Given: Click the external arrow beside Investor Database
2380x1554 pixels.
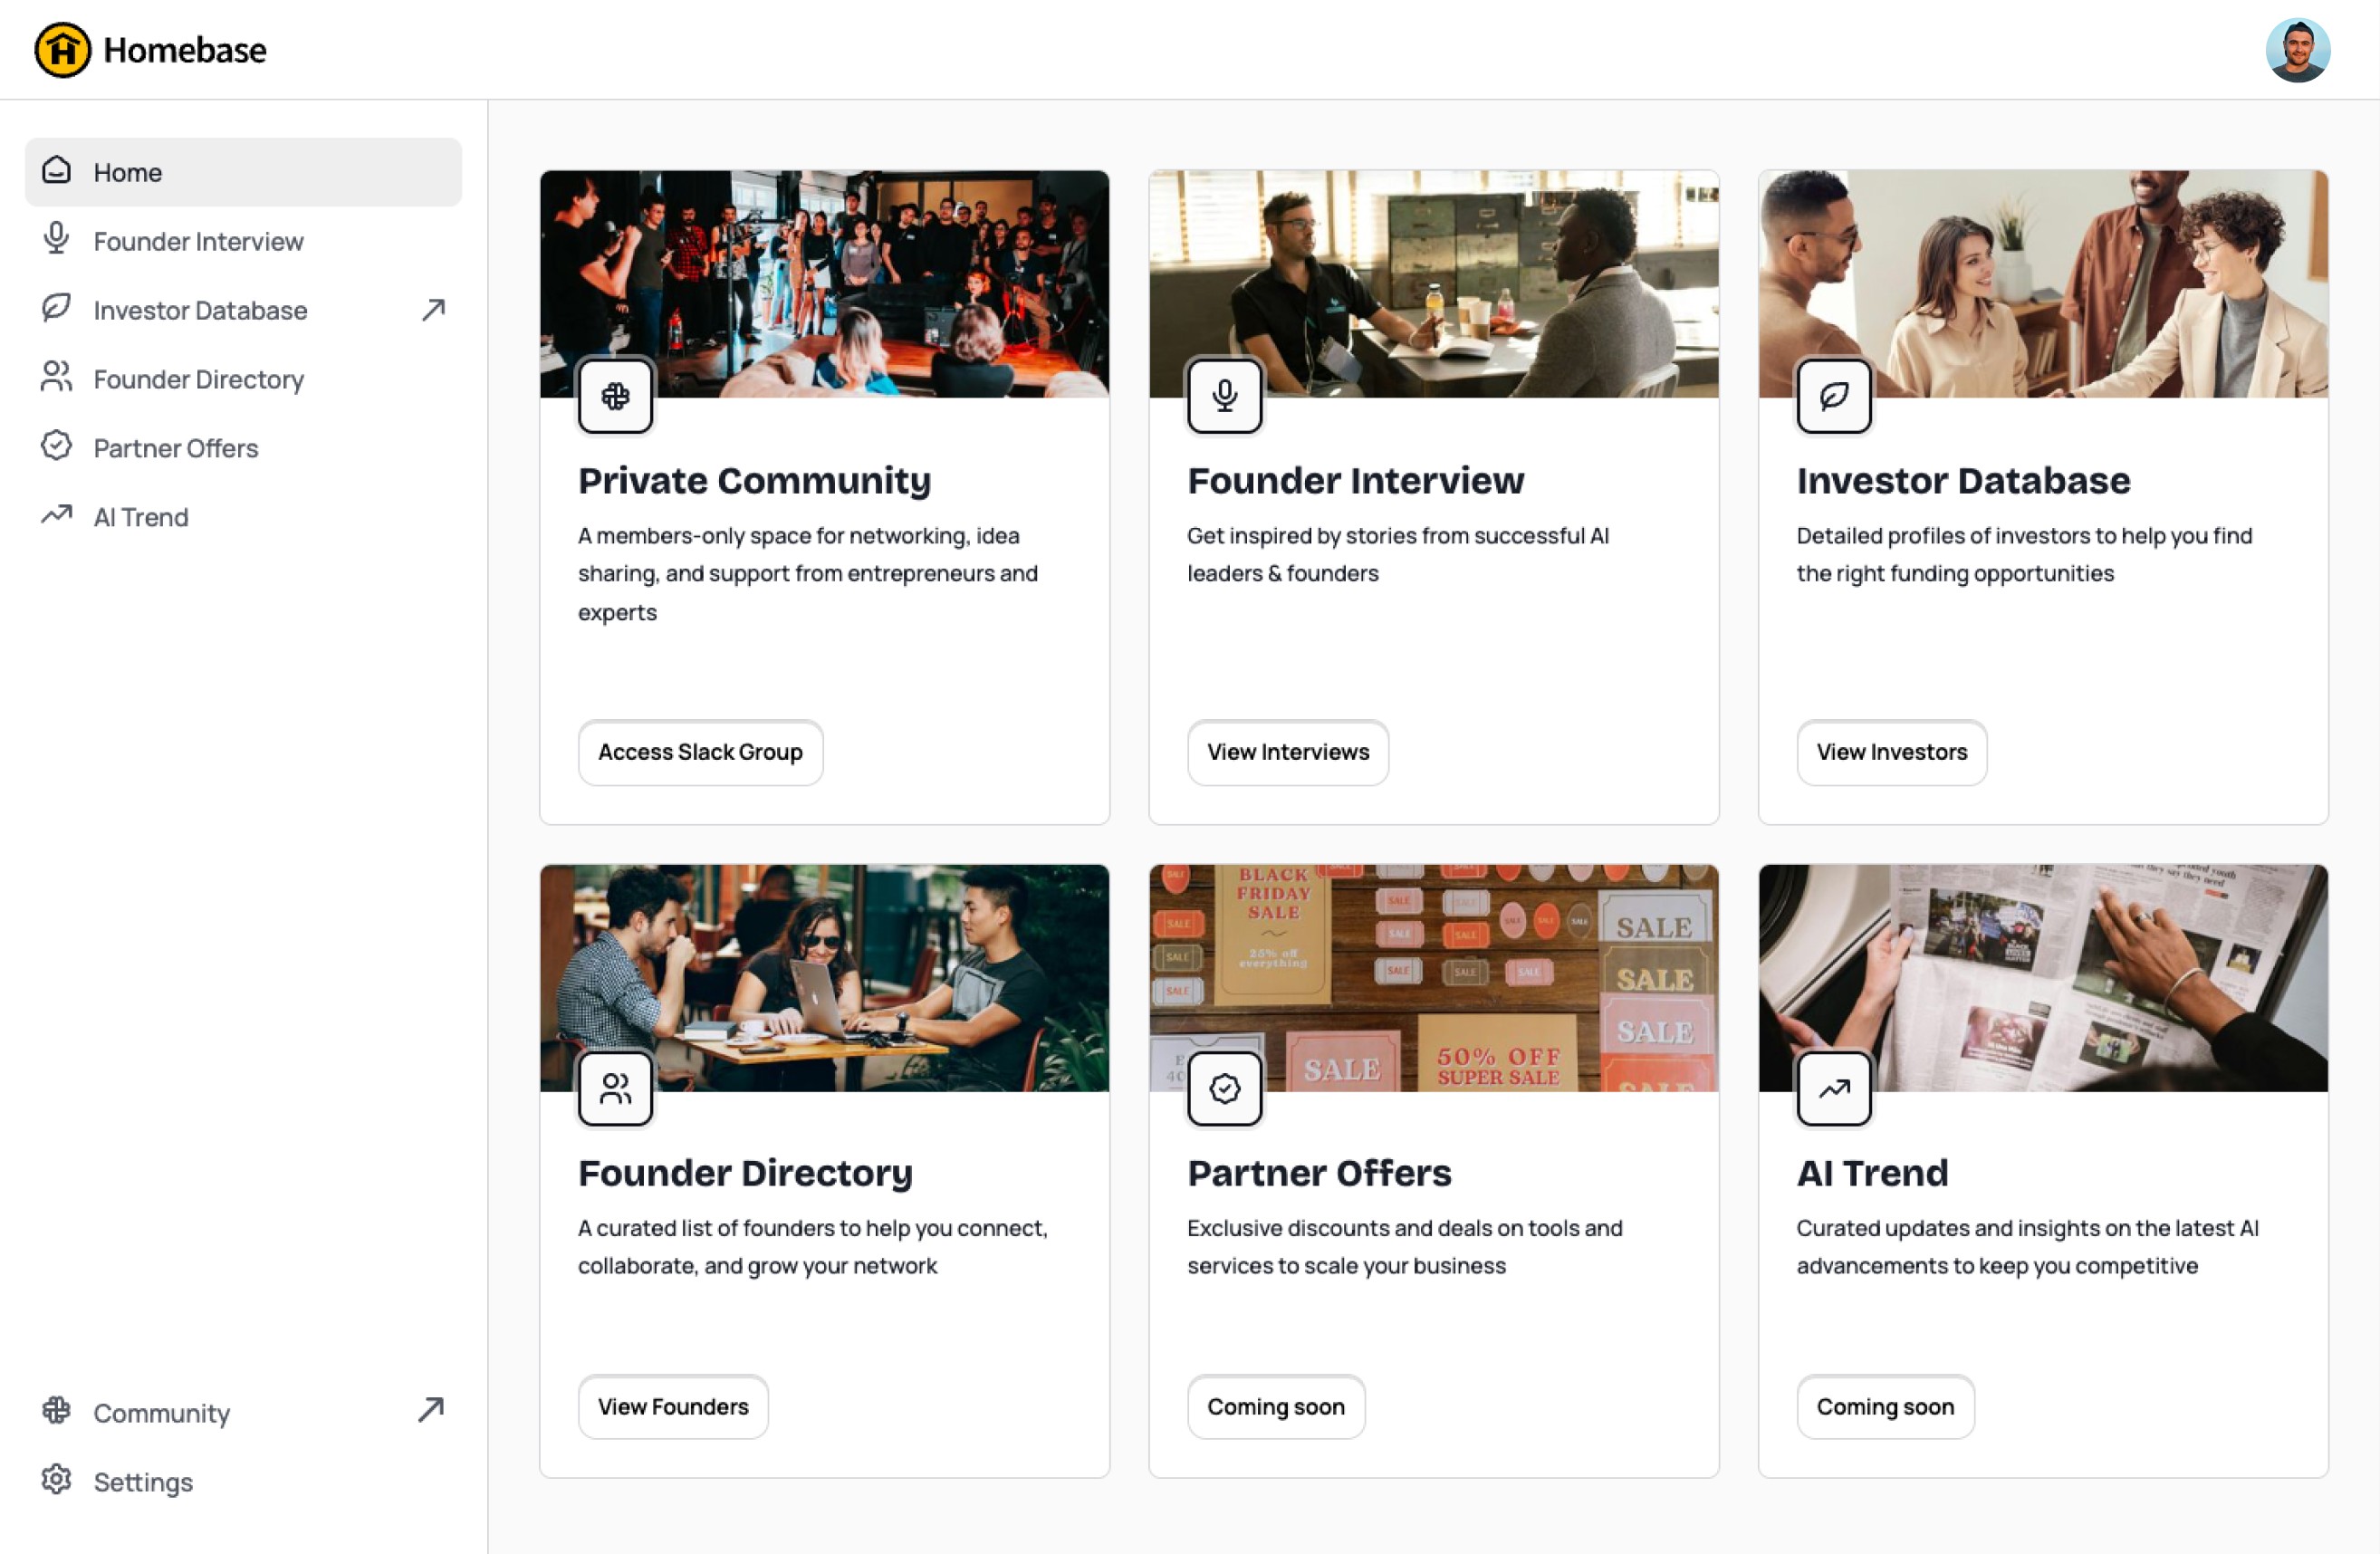Looking at the screenshot, I should (x=433, y=310).
